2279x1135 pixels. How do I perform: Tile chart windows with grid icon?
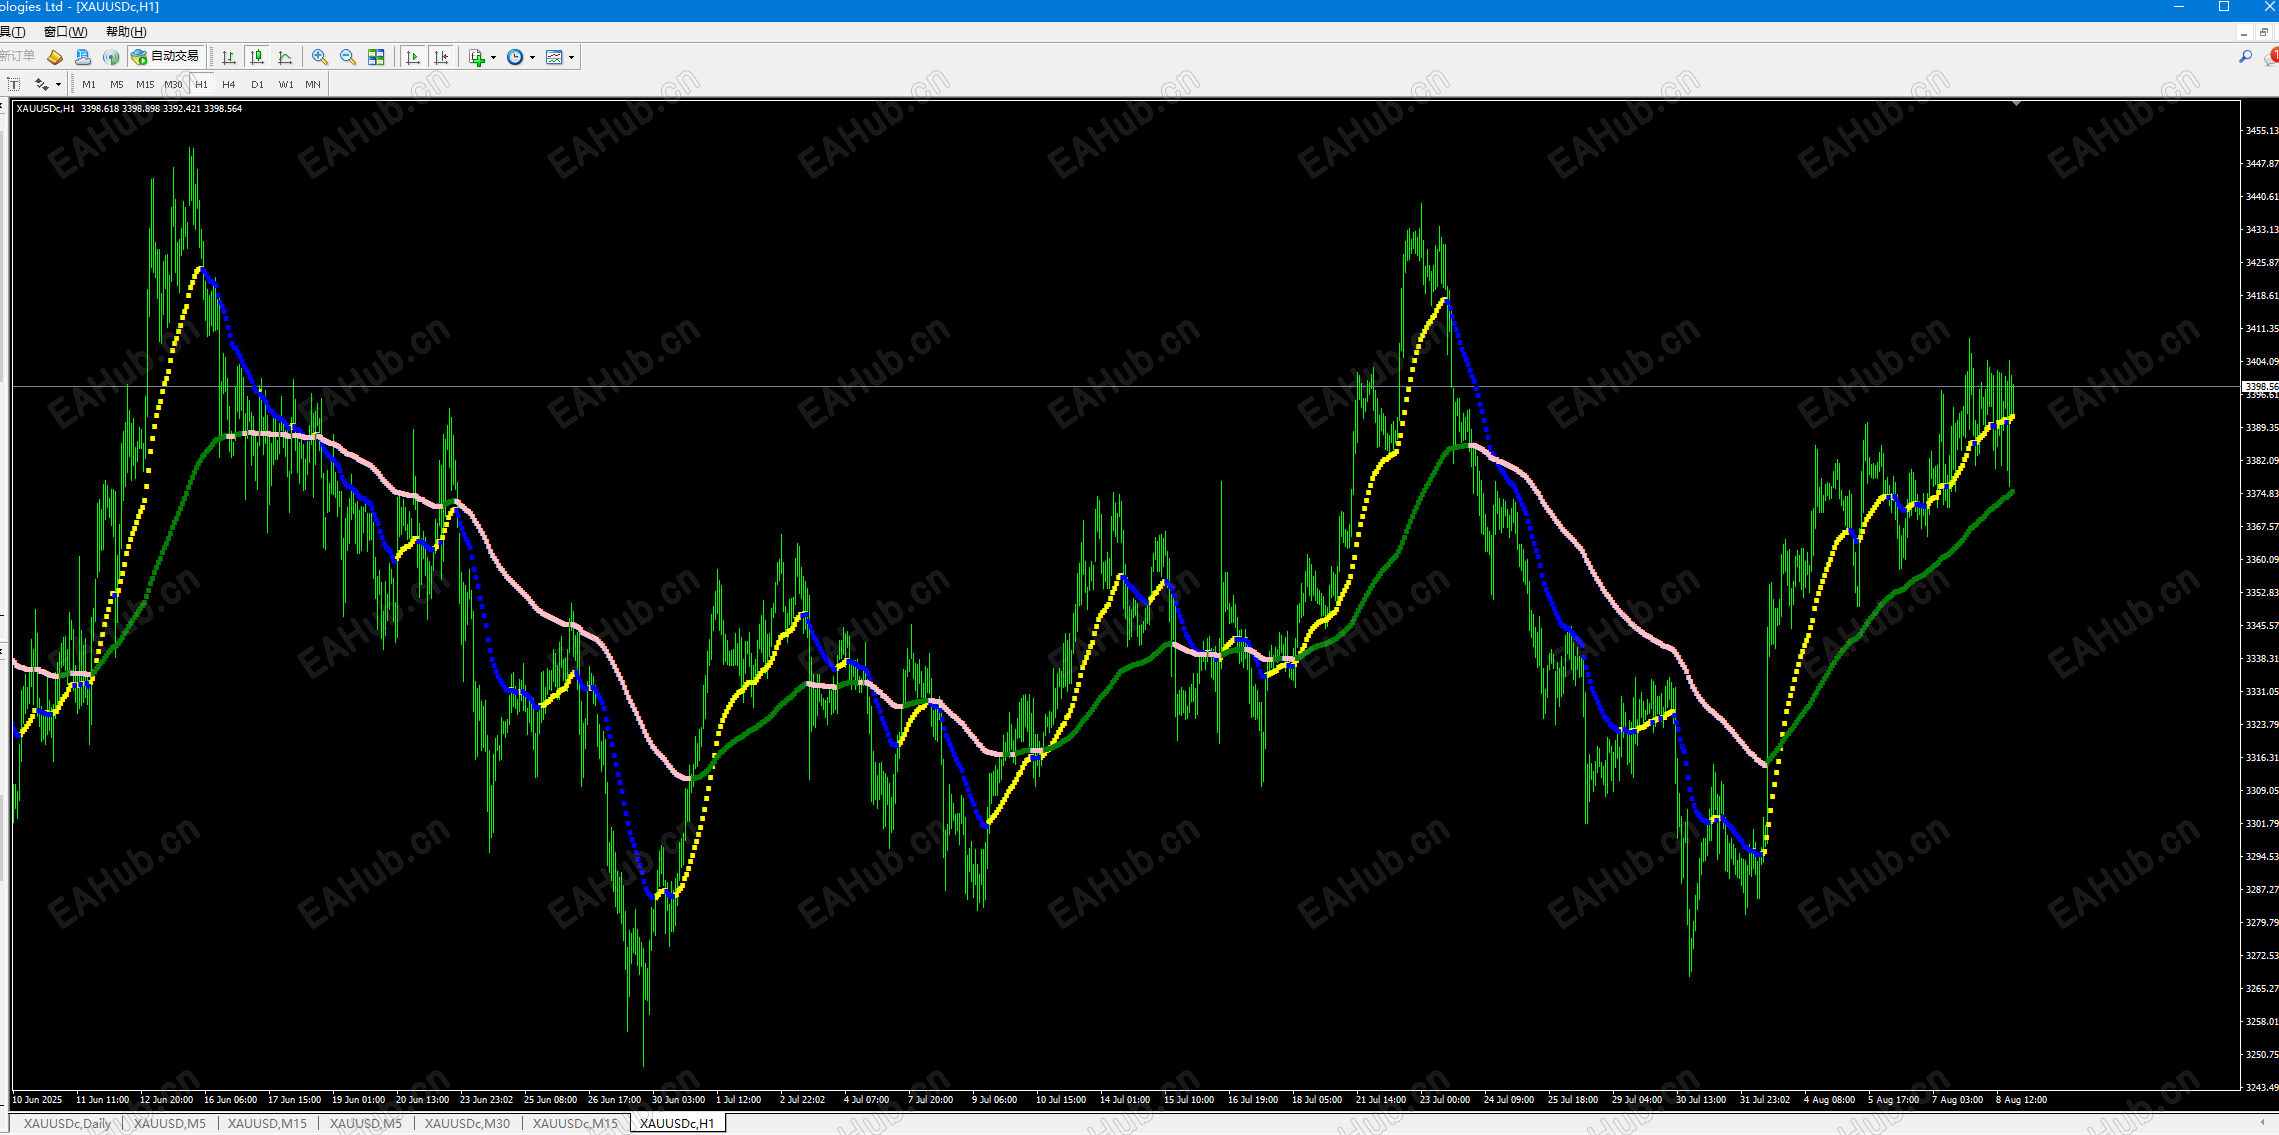376,57
